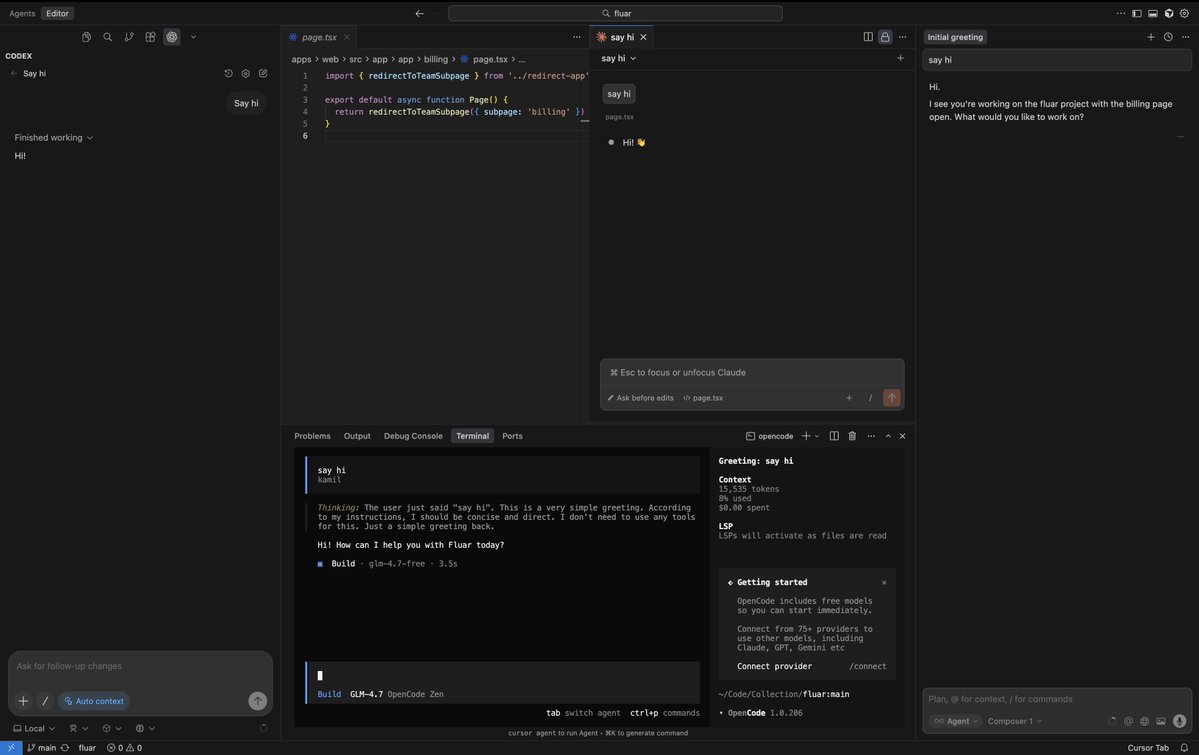Open the new terminal launch profile dropdown
Viewport: 1199px width, 755px height.
click(817, 436)
